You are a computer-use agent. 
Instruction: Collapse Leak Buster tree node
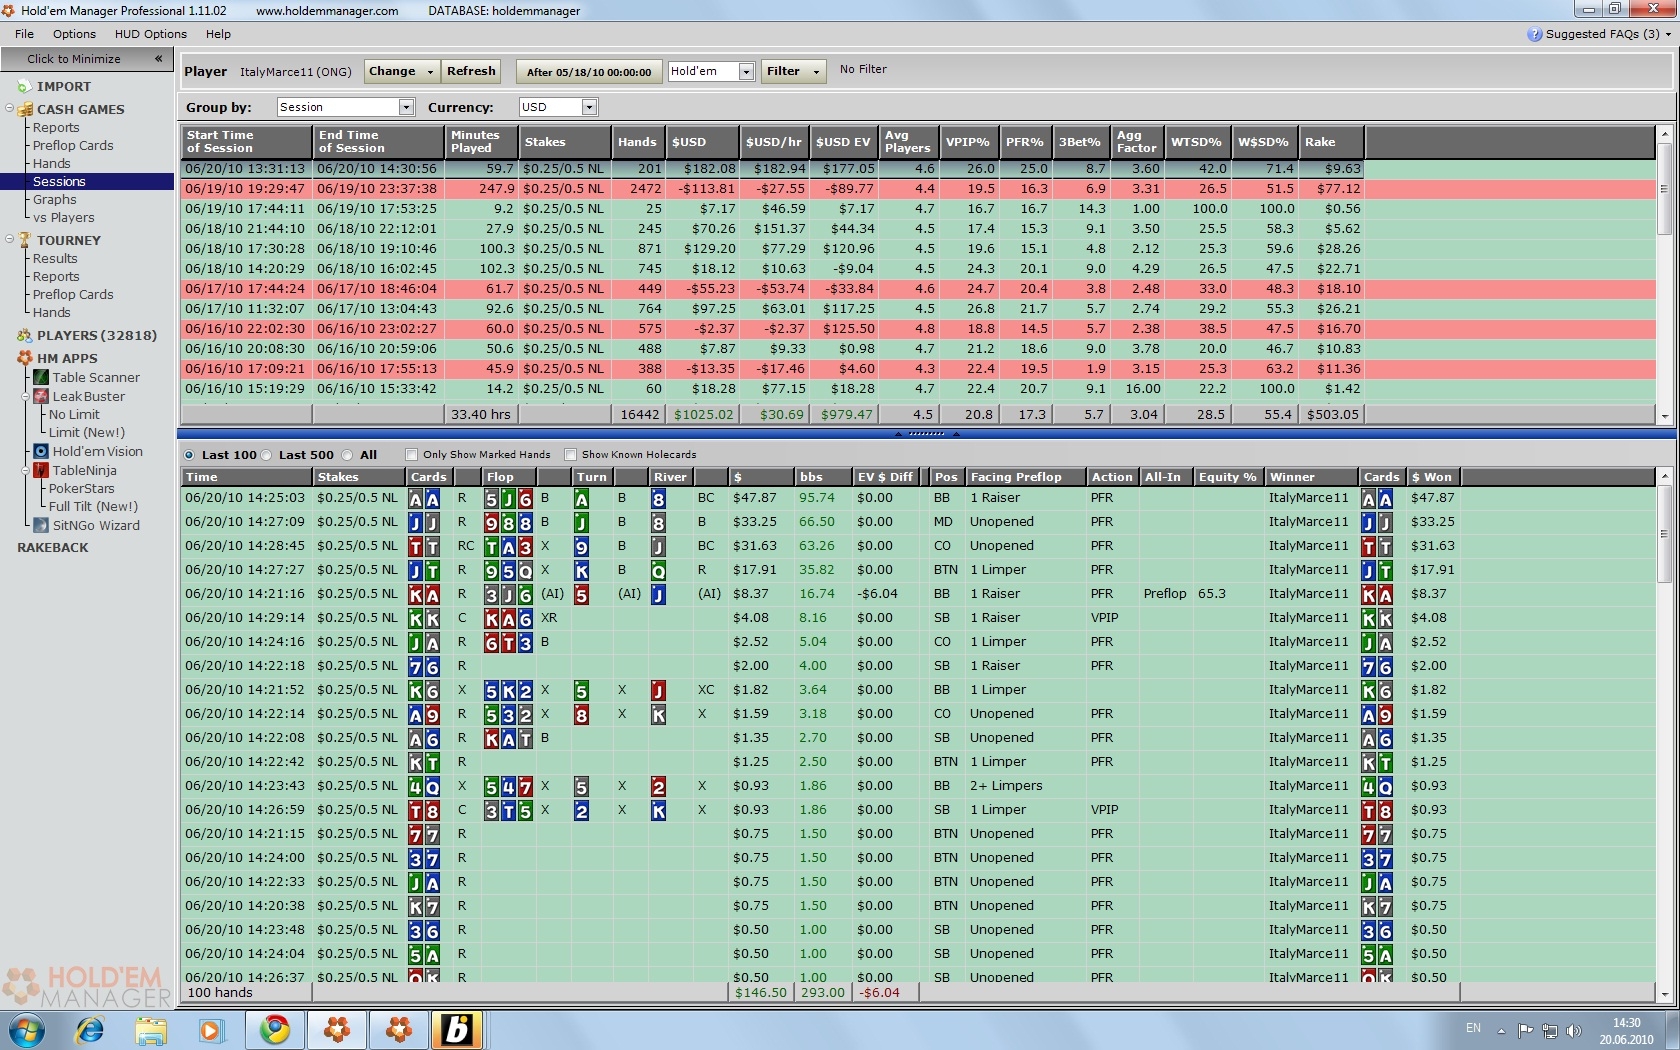pyautogui.click(x=26, y=396)
